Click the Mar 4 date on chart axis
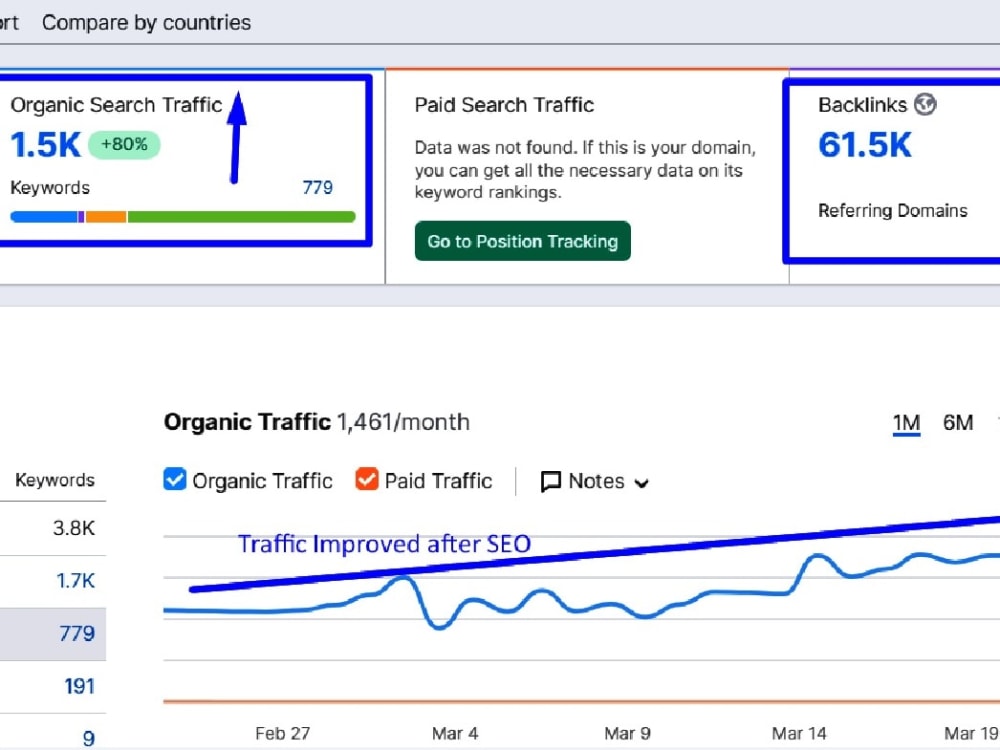 (x=455, y=733)
